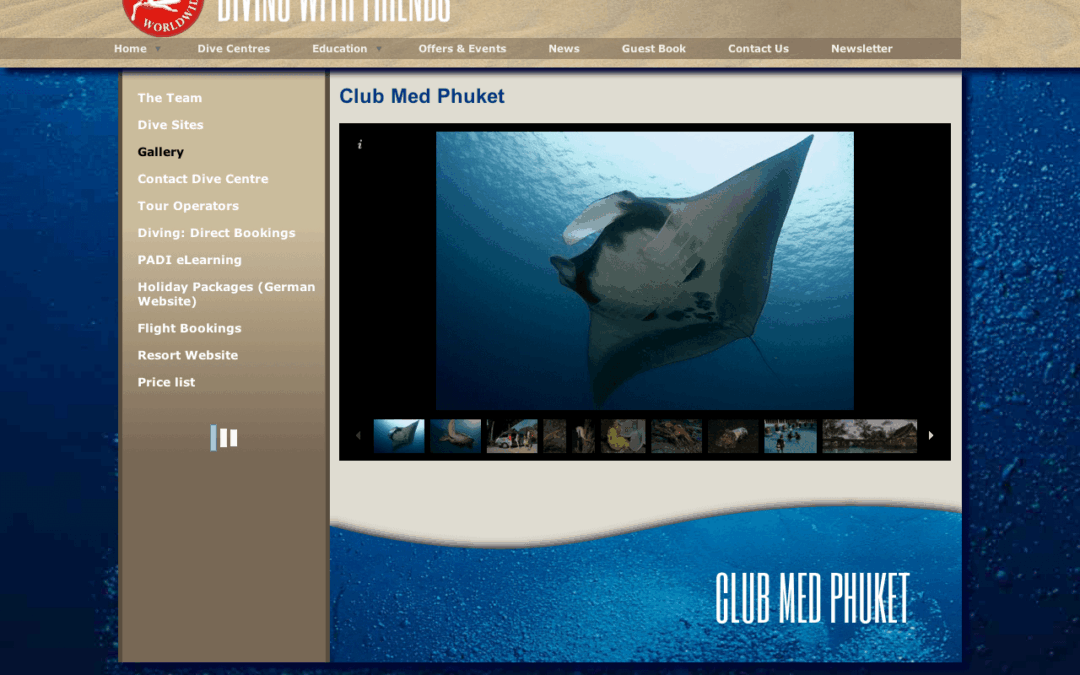The width and height of the screenshot is (1080, 675).
Task: Open the Price list link
Action: tap(166, 382)
